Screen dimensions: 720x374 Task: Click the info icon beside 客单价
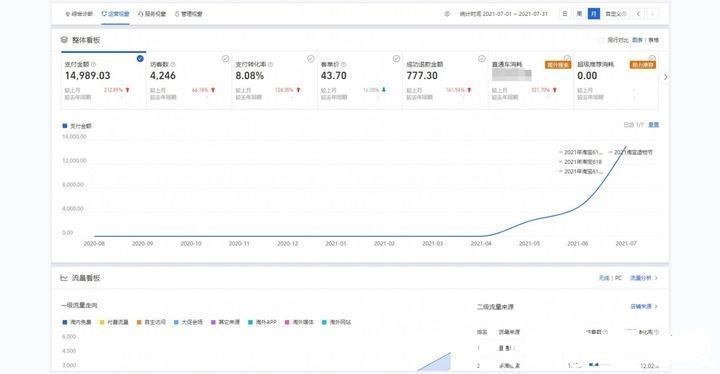click(x=343, y=65)
